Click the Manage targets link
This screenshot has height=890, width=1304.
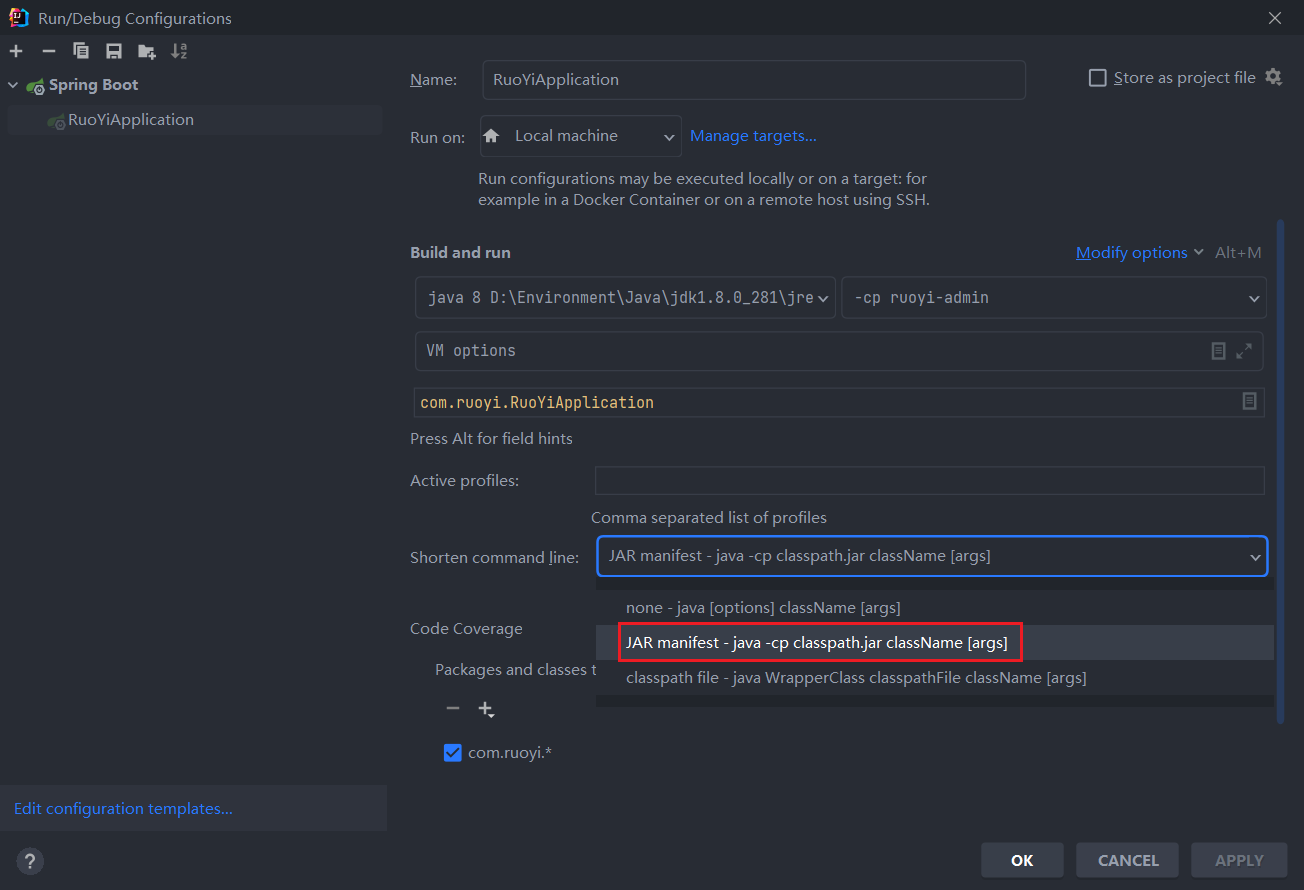pos(753,136)
